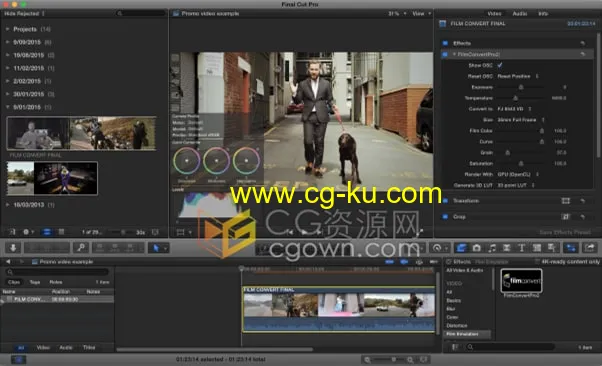This screenshot has width=602, height=366.
Task: Reset the Effects section with its arrow
Action: [x=583, y=43]
